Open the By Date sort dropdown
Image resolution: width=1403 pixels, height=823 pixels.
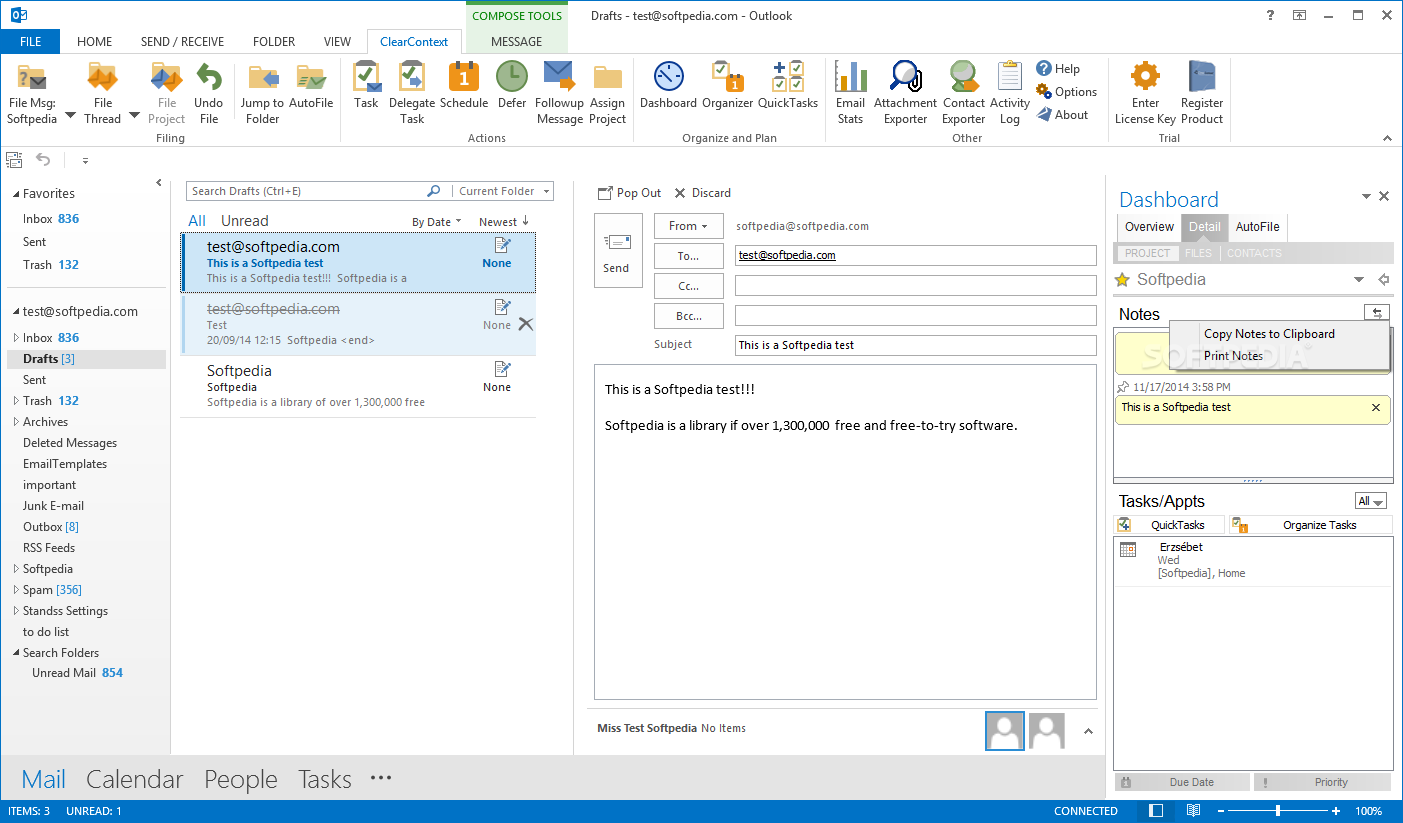pos(437,222)
